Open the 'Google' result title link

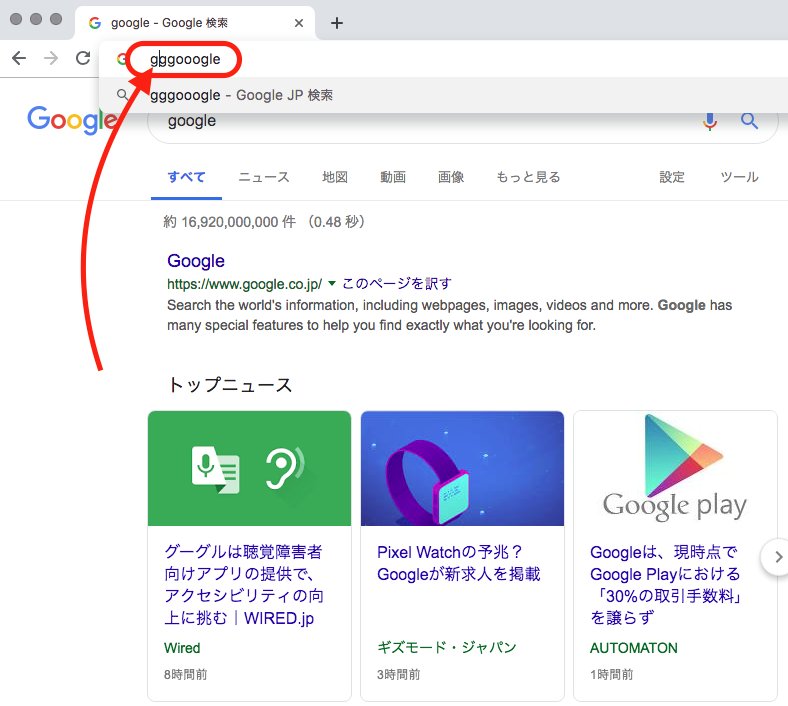coord(195,261)
